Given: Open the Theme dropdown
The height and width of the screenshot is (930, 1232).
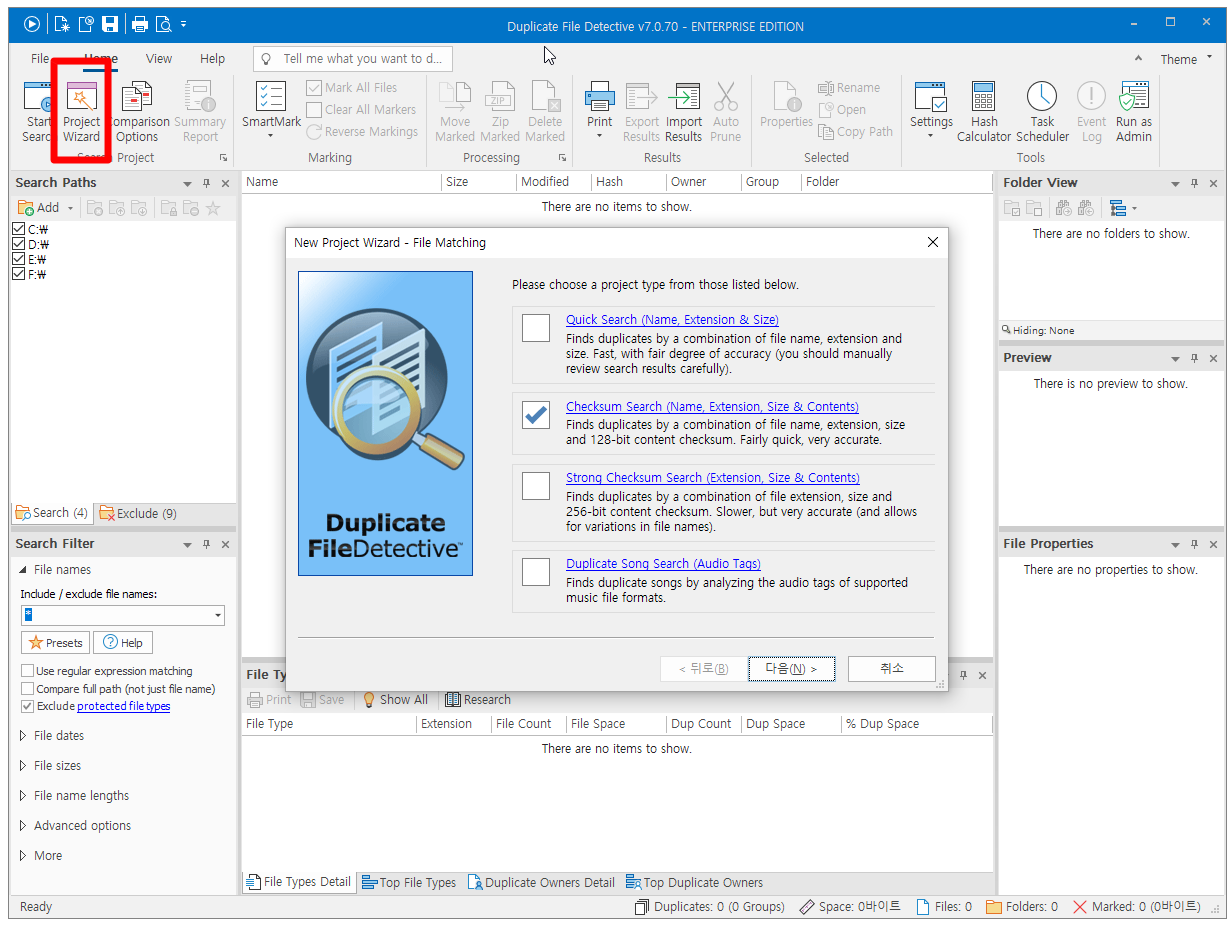Looking at the screenshot, I should pyautogui.click(x=1186, y=59).
